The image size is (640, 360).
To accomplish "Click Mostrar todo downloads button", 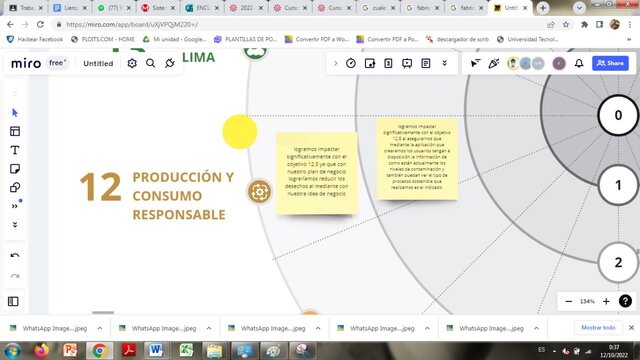I will click(x=598, y=328).
